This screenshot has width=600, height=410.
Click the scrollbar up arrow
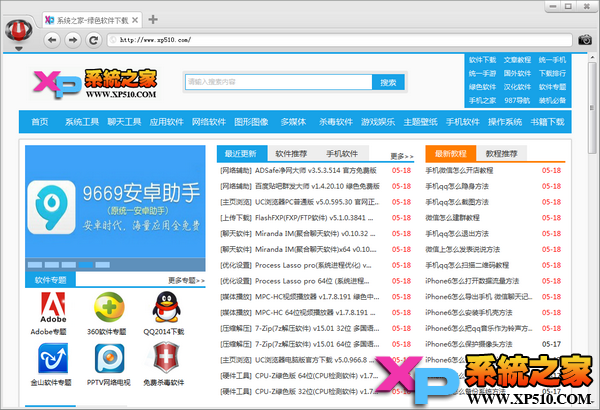point(592,57)
